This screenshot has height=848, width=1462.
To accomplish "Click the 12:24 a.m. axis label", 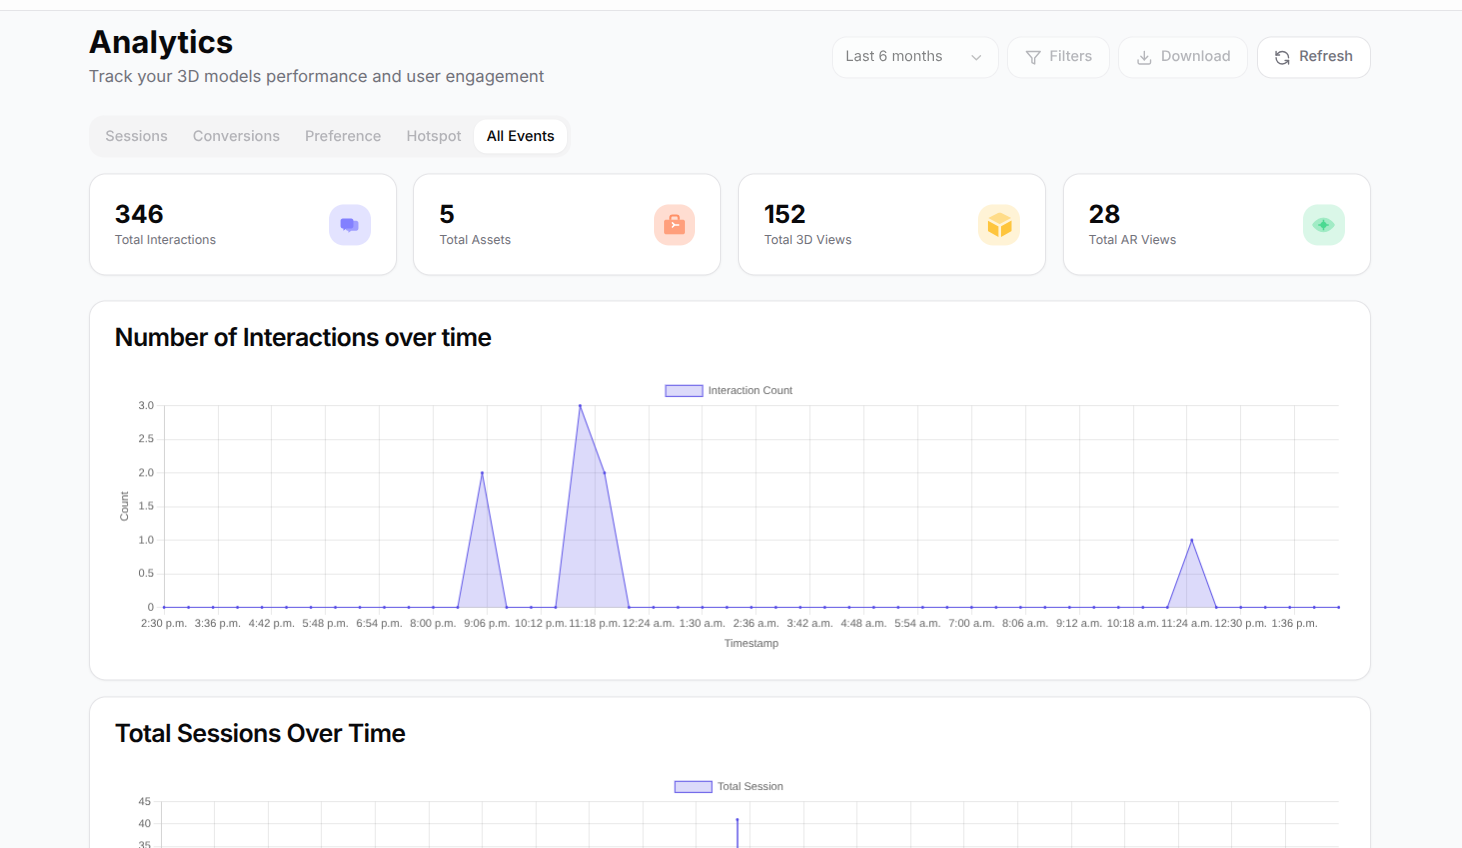I will tap(648, 623).
